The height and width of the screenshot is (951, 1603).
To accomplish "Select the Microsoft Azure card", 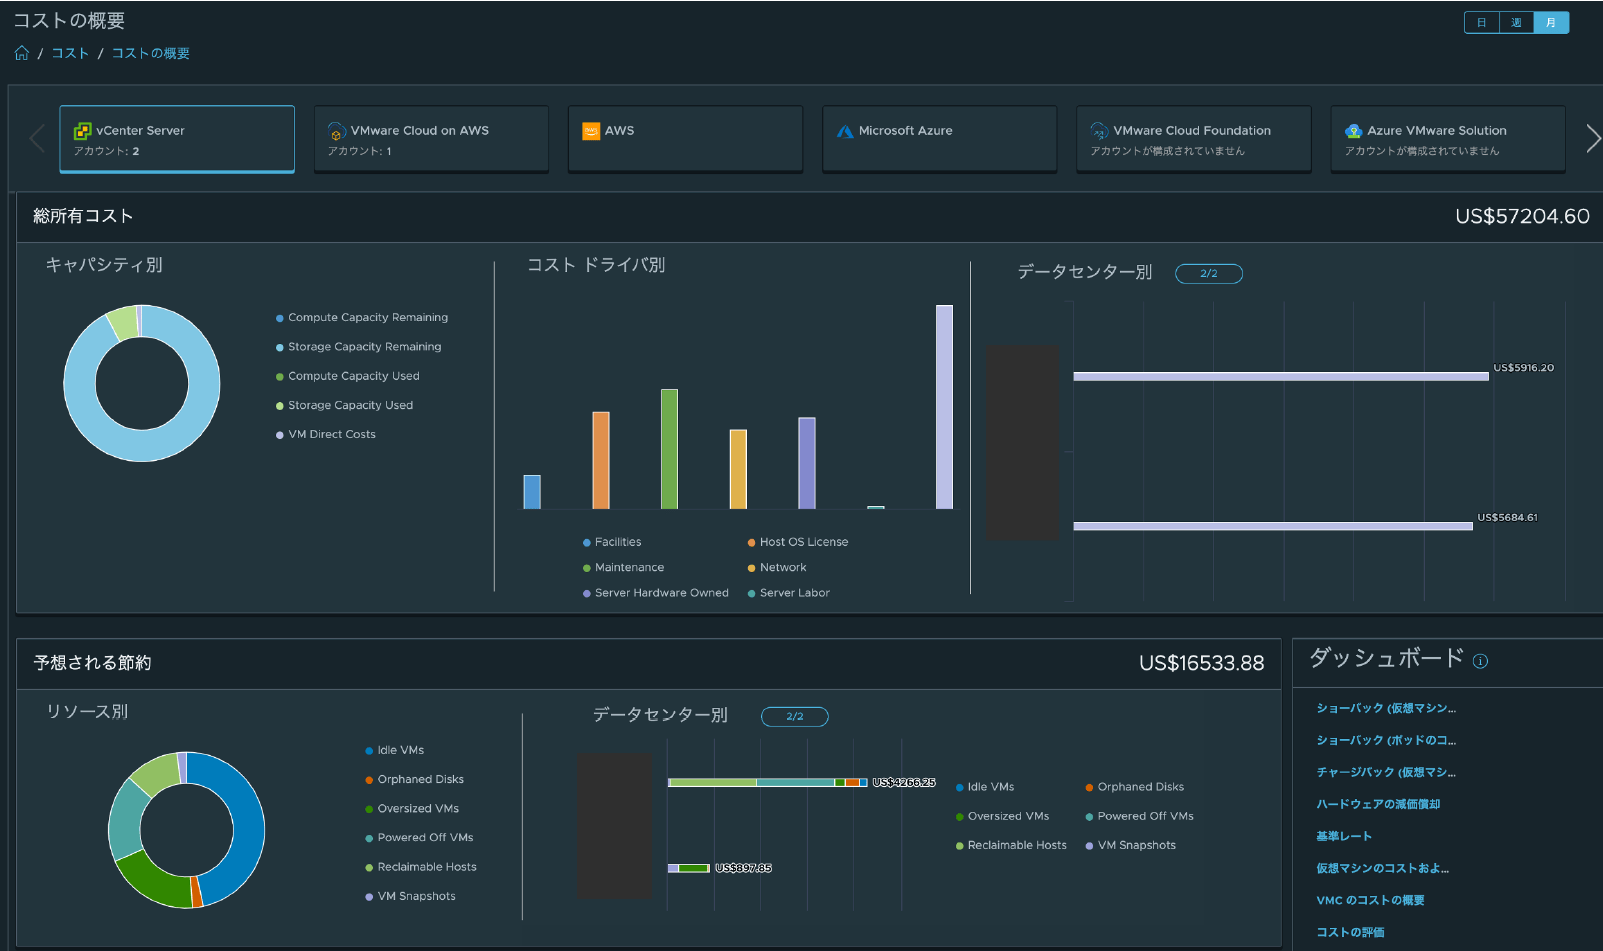I will pos(939,139).
